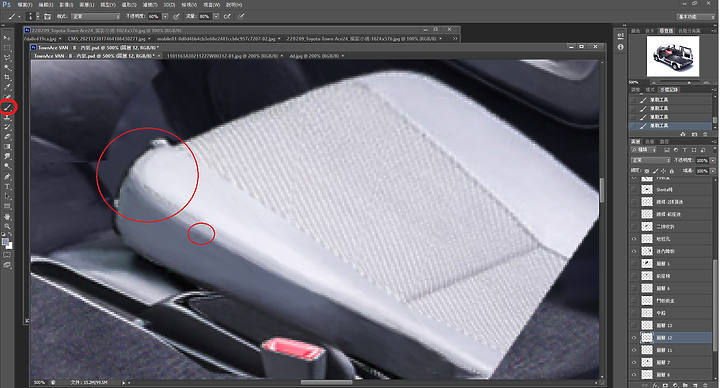Viewport: 720px width, 388px height.
Task: Click Navigator zoom-in mountain icon
Action: pyautogui.click(x=707, y=82)
